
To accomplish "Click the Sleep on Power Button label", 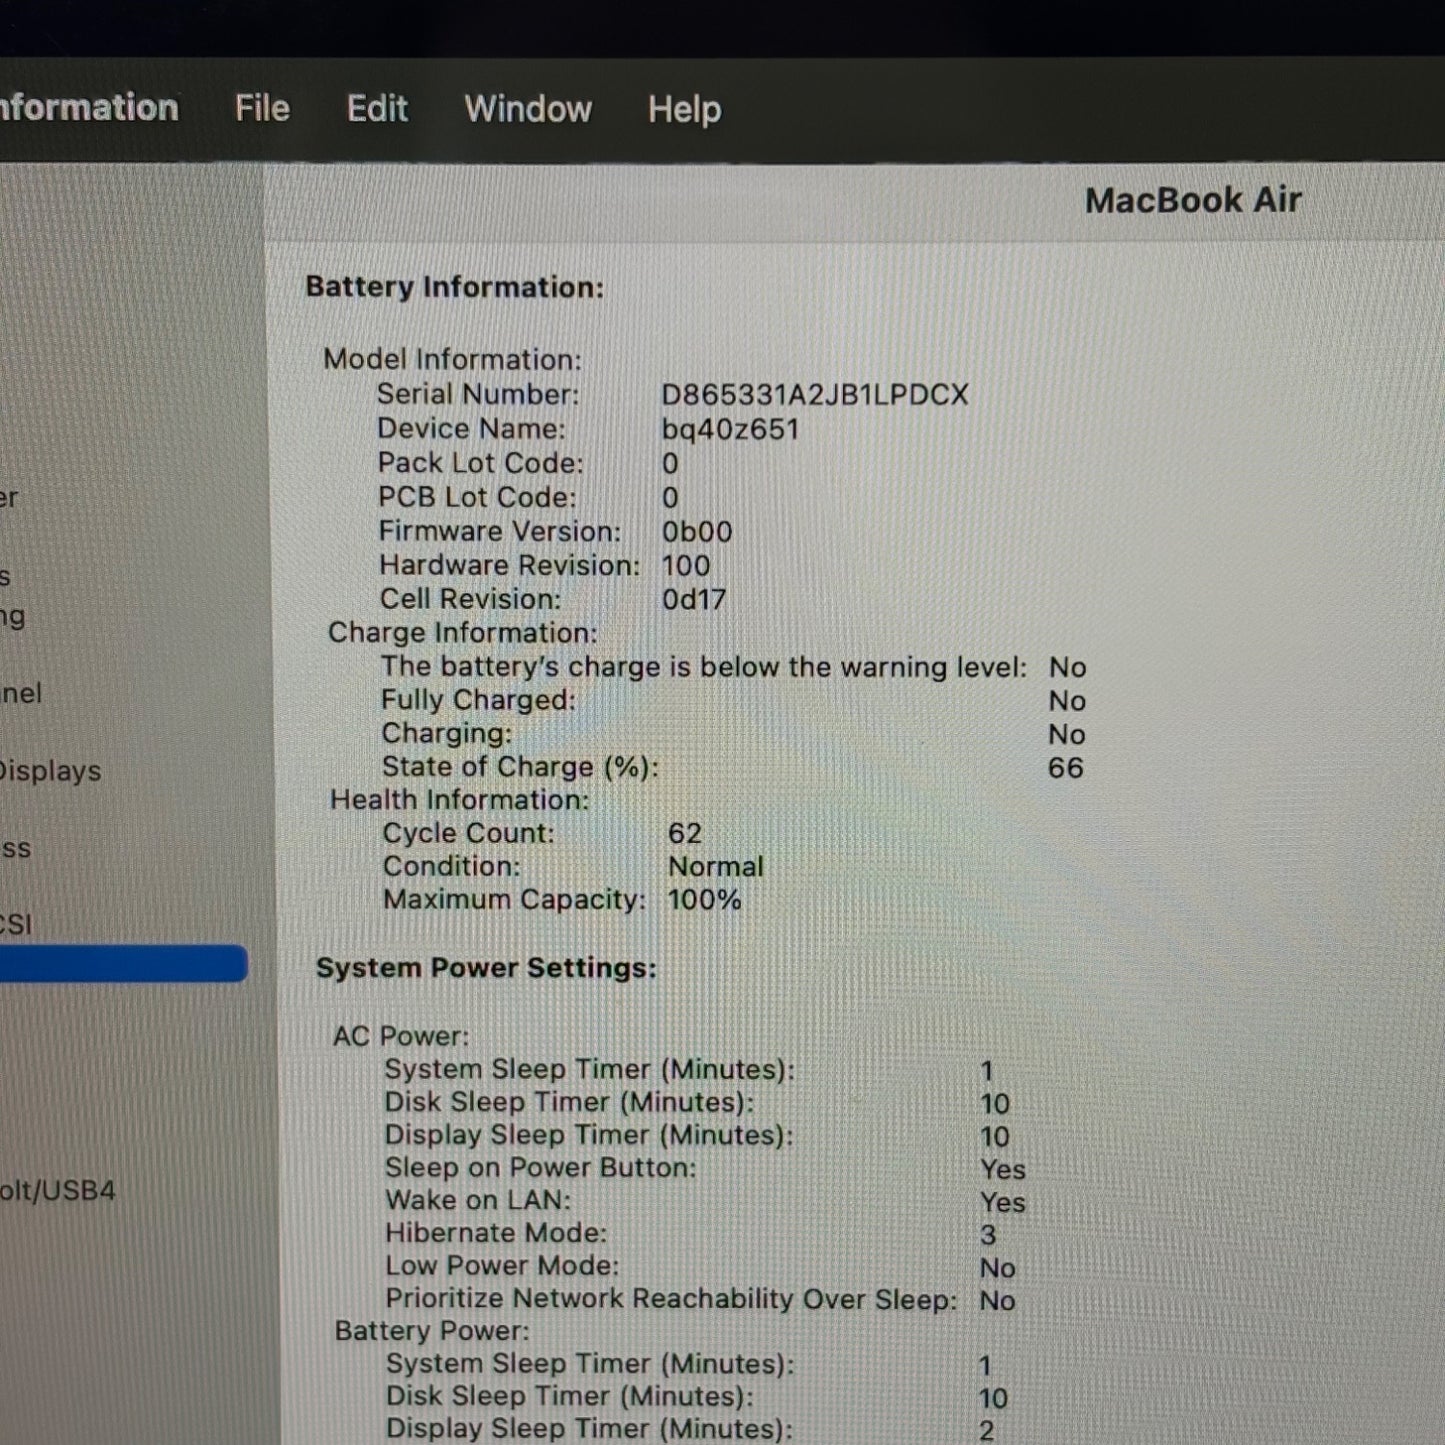I will (541, 1168).
